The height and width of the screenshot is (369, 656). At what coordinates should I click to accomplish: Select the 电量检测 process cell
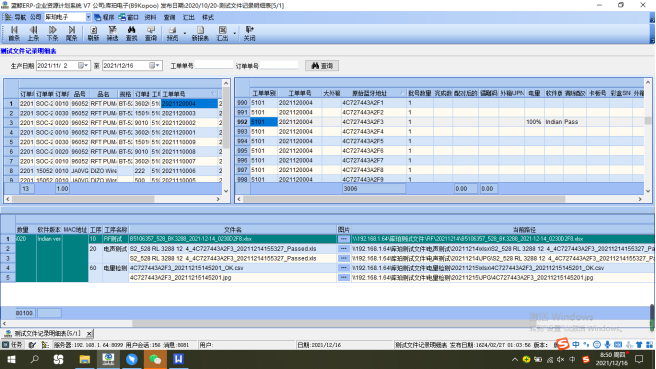[x=115, y=268]
